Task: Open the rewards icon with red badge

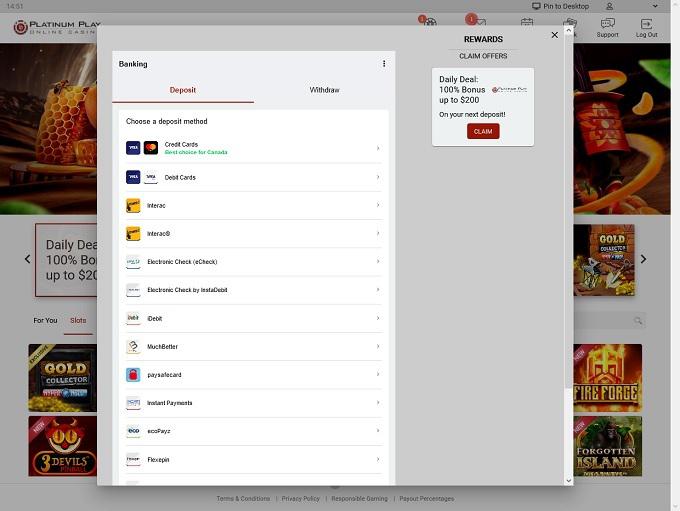Action: tap(428, 20)
